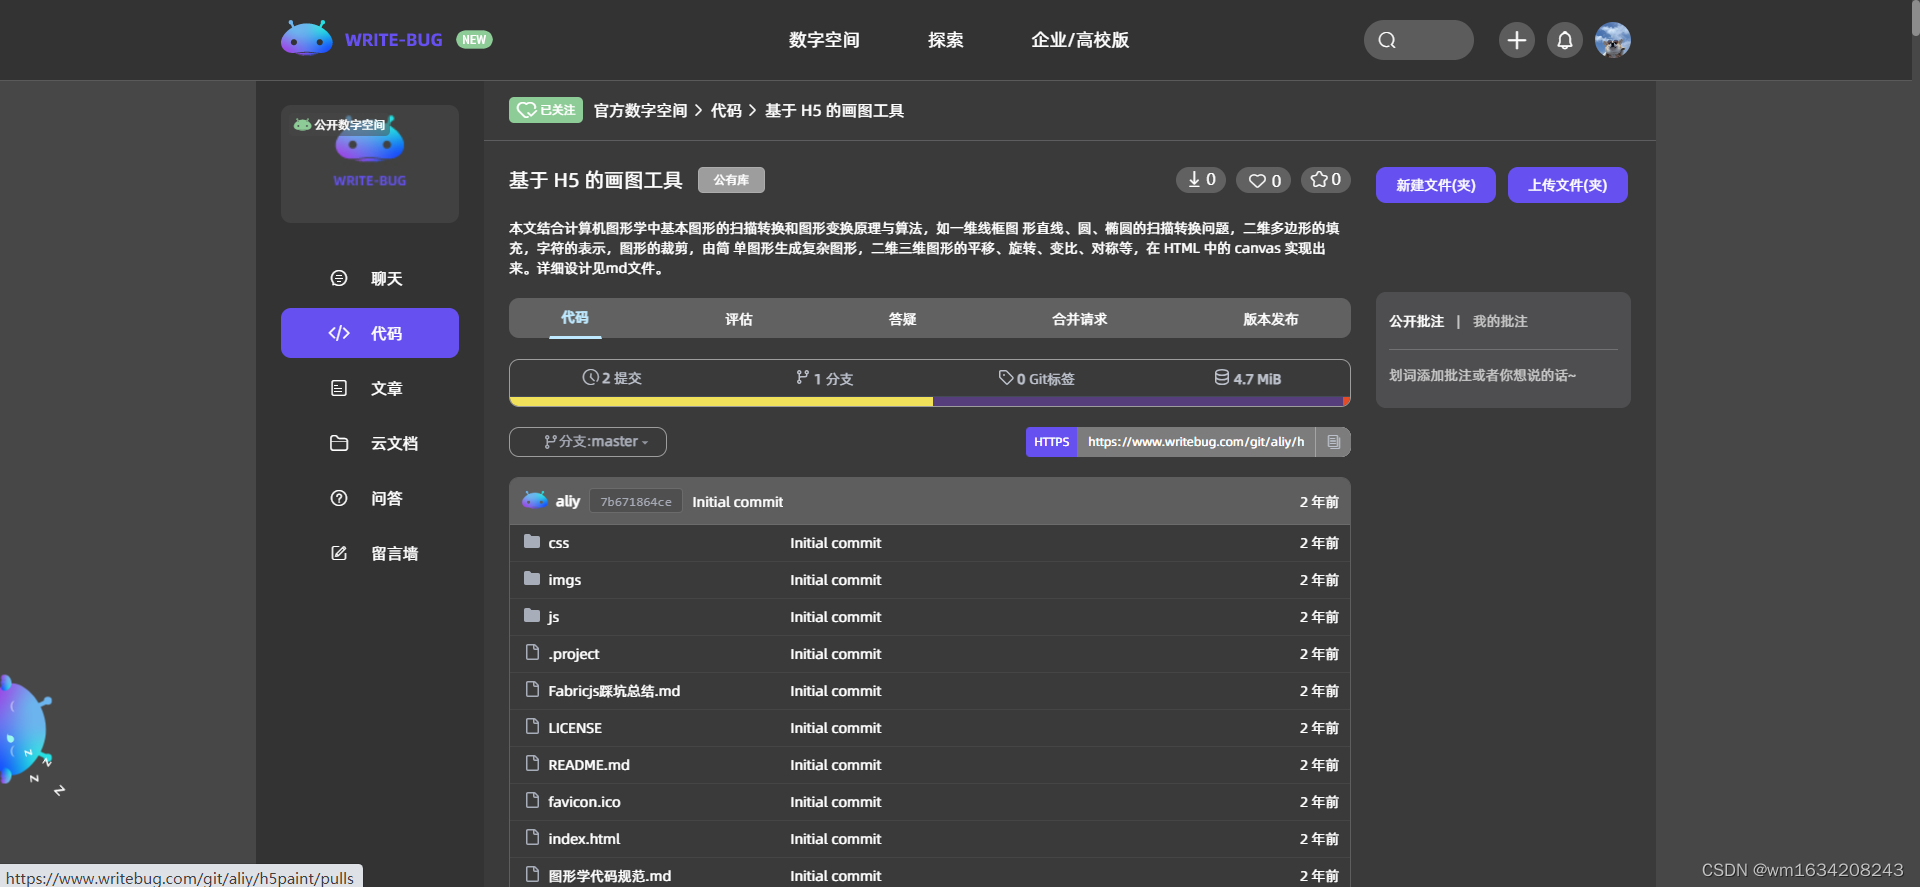The image size is (1920, 887).
Task: Click the css row Initial commit message
Action: (836, 543)
